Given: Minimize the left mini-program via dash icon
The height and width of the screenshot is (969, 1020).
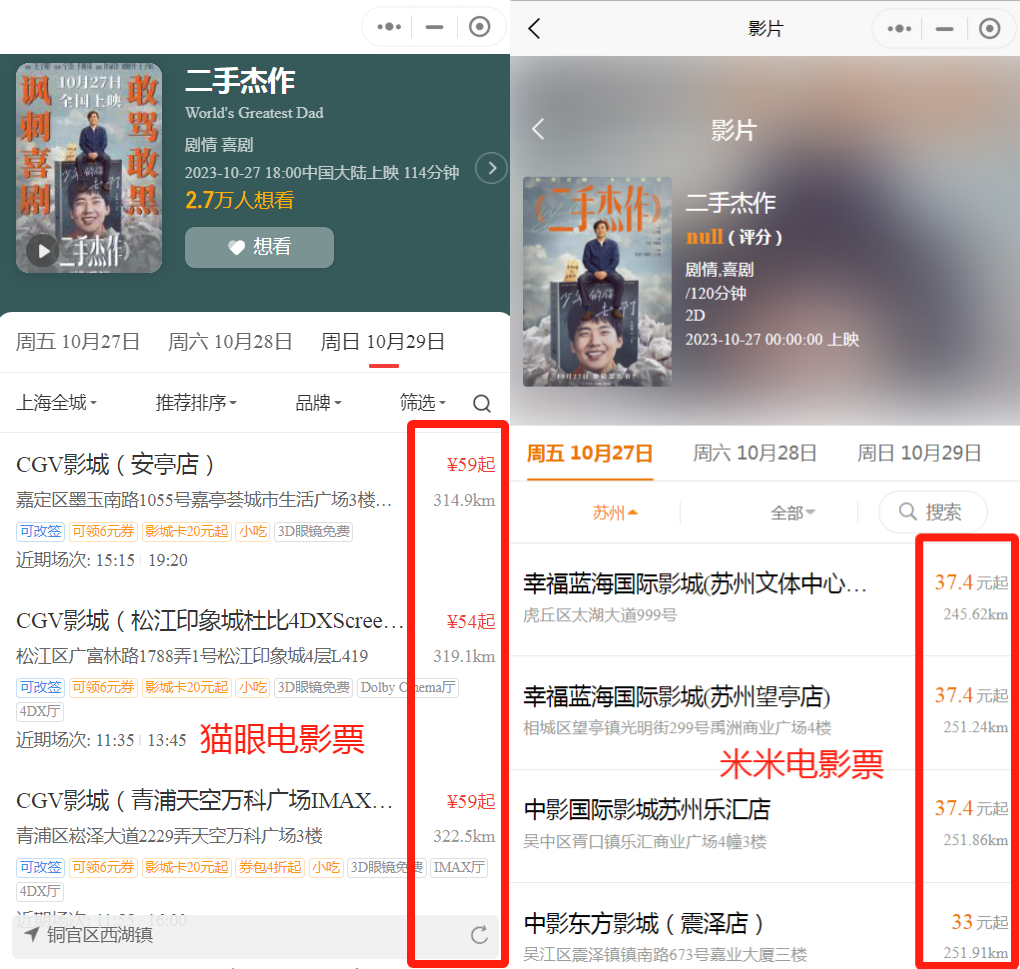Looking at the screenshot, I should click(x=435, y=27).
